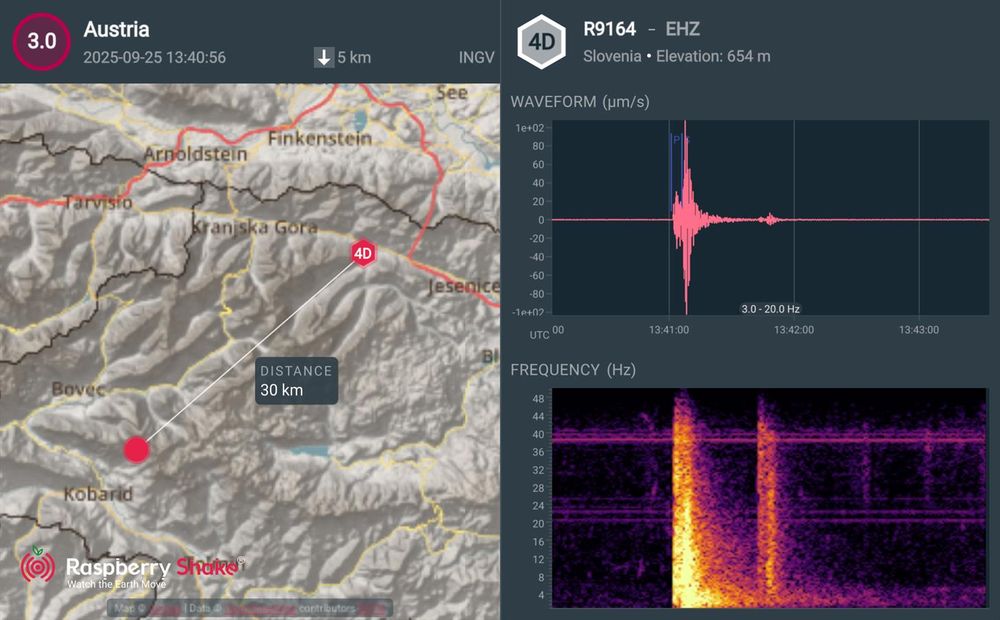Image resolution: width=1000 pixels, height=620 pixels.
Task: Click the 3.0 - 20.0 Hz filter label
Action: pyautogui.click(x=770, y=309)
